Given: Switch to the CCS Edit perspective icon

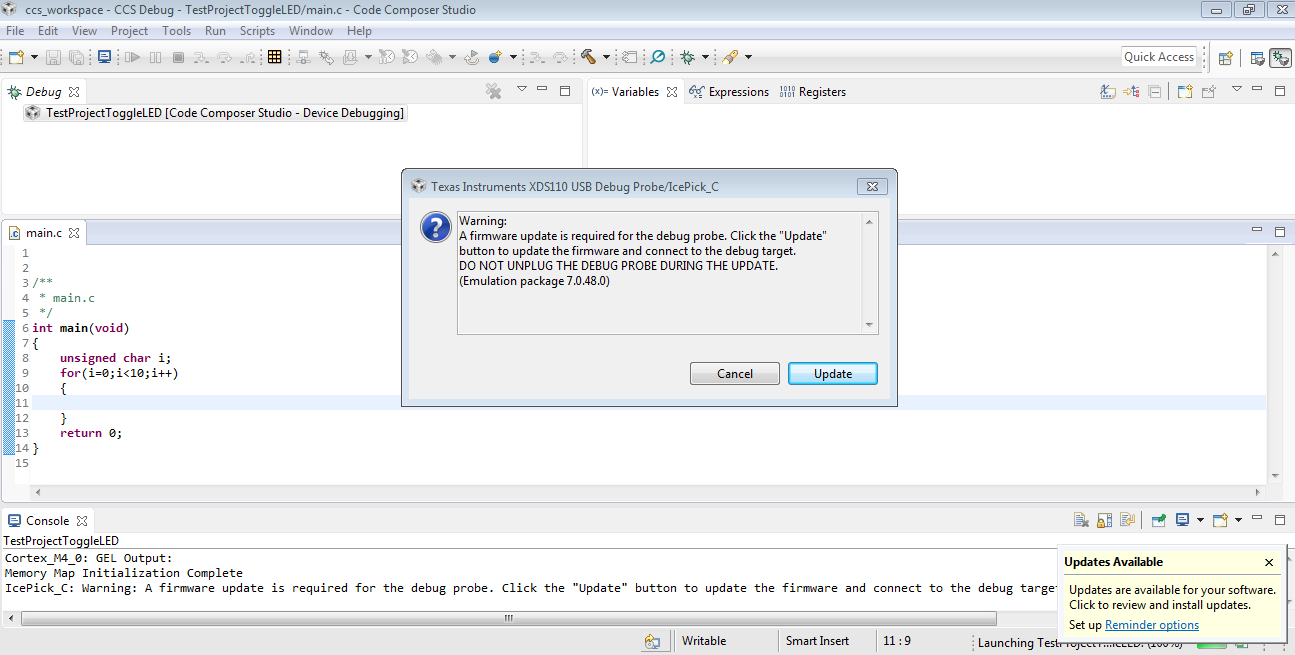Looking at the screenshot, I should pyautogui.click(x=1257, y=58).
